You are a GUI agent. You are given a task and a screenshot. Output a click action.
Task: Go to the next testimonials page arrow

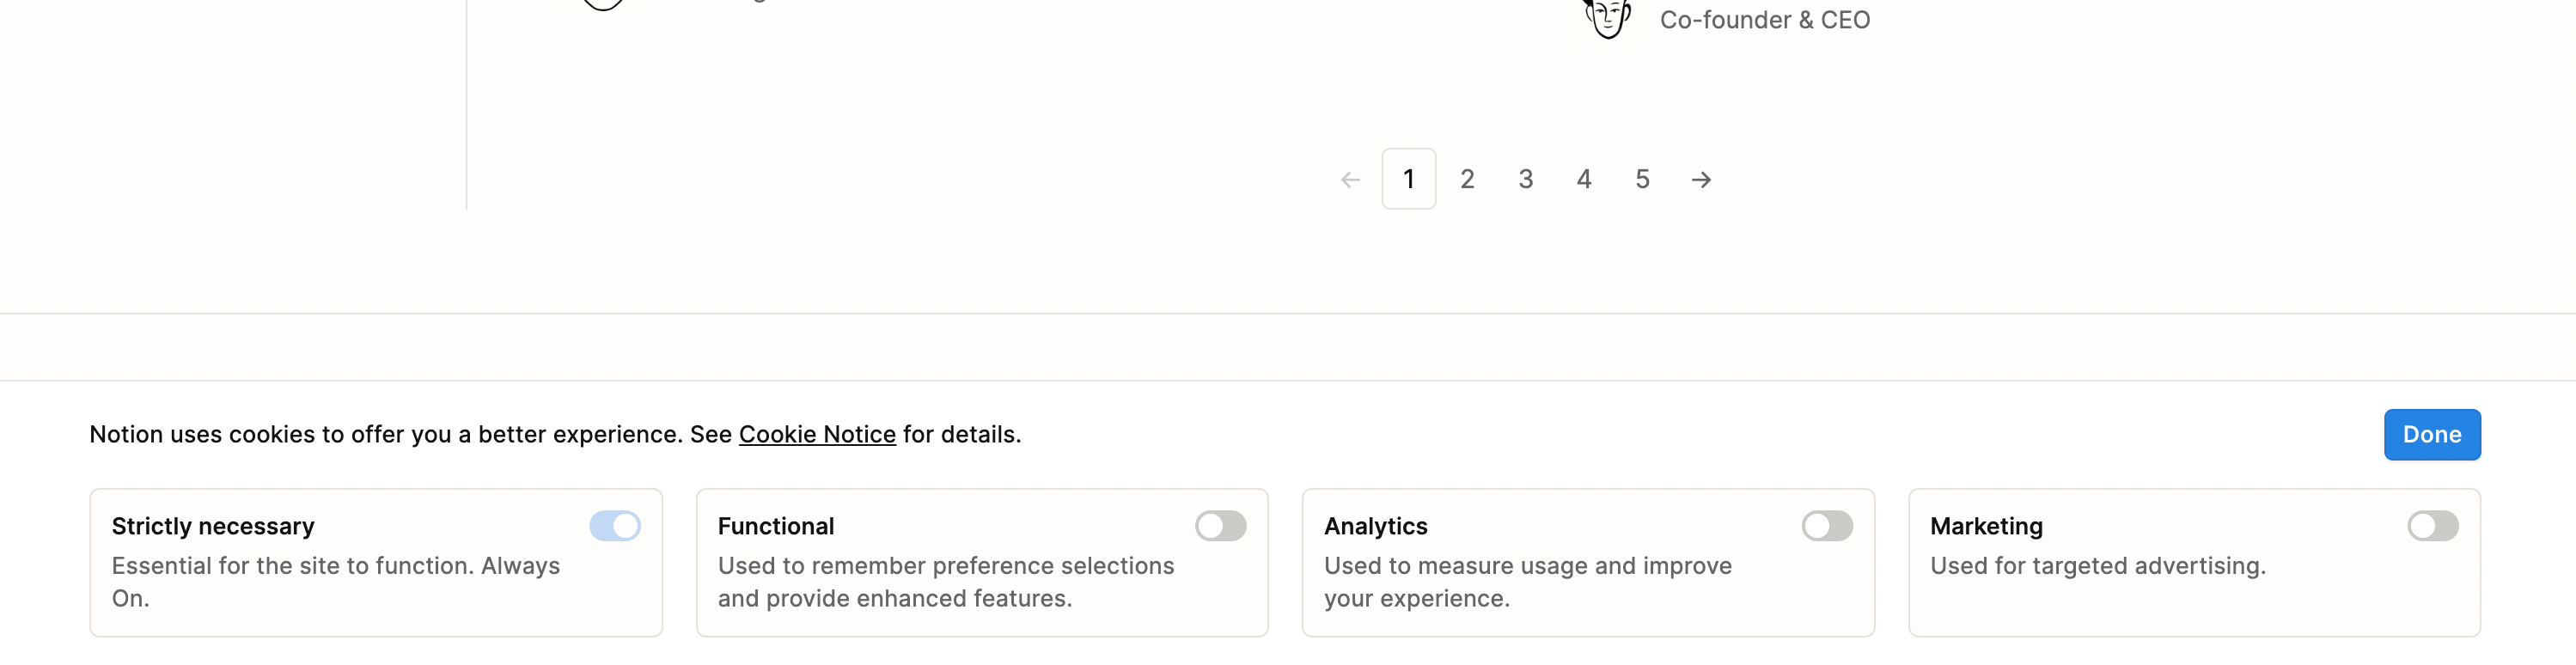pyautogui.click(x=1701, y=180)
